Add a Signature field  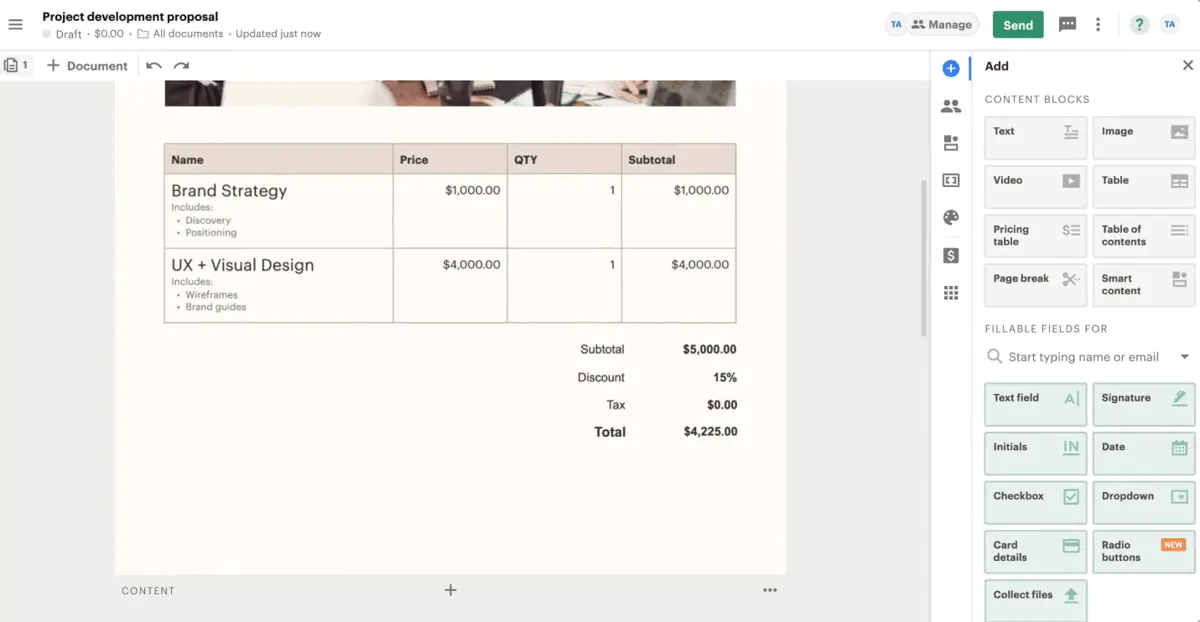(1144, 404)
